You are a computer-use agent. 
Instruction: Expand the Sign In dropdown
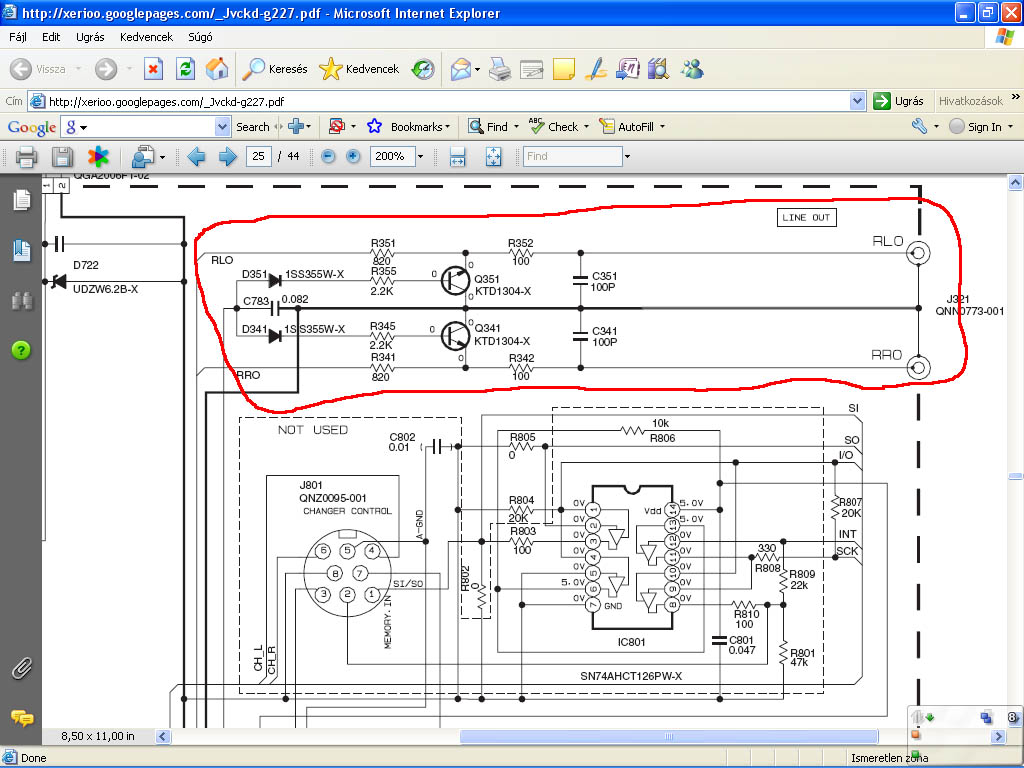point(1010,127)
